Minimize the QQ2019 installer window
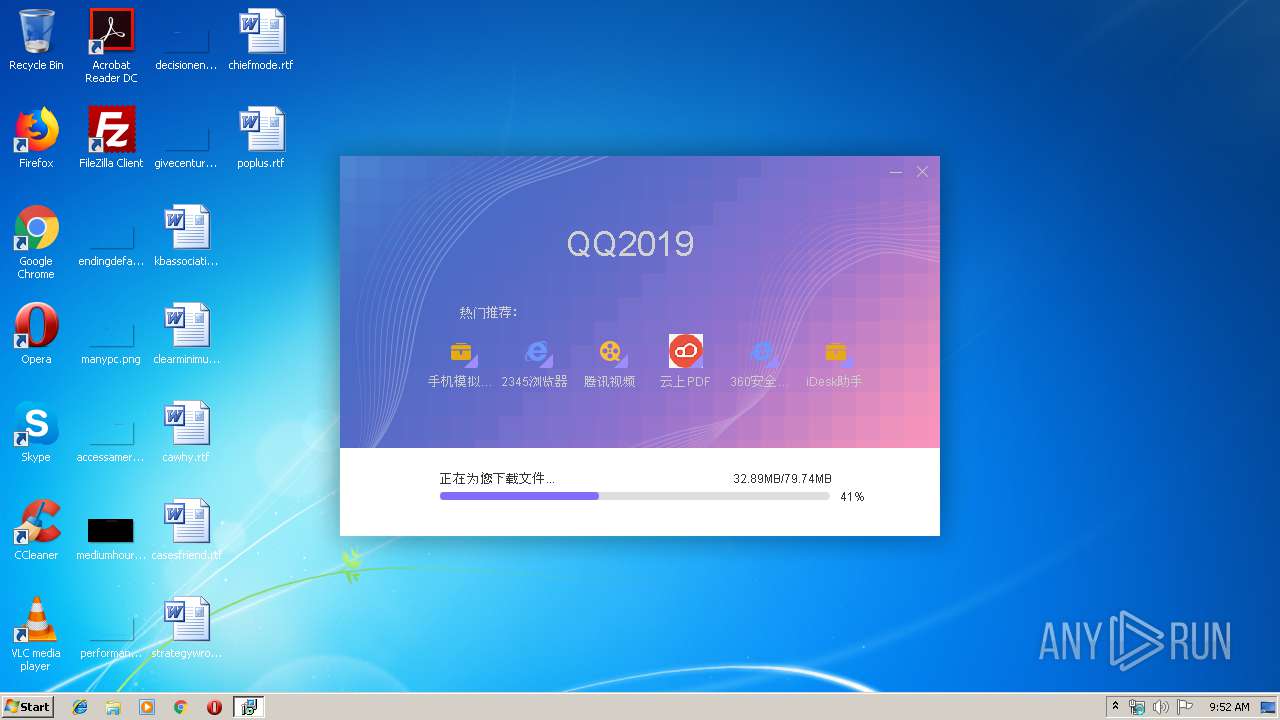1280x720 pixels. [896, 172]
